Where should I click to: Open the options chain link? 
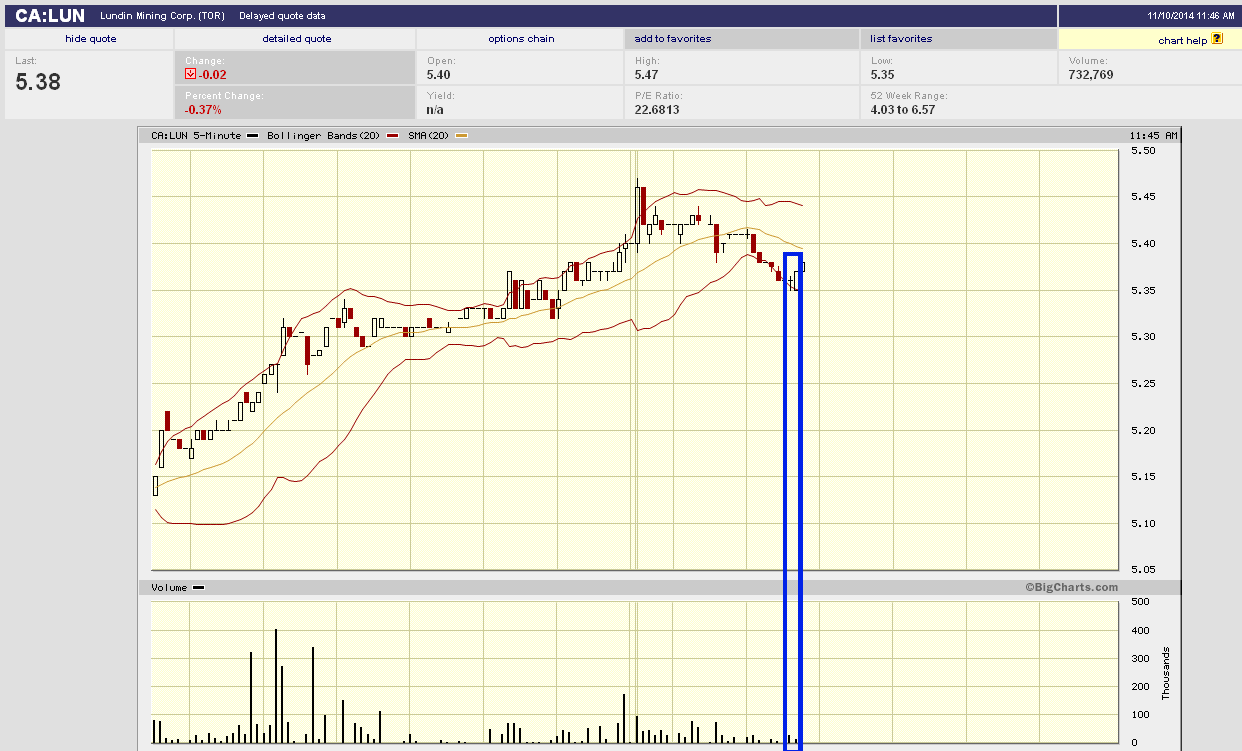521,39
